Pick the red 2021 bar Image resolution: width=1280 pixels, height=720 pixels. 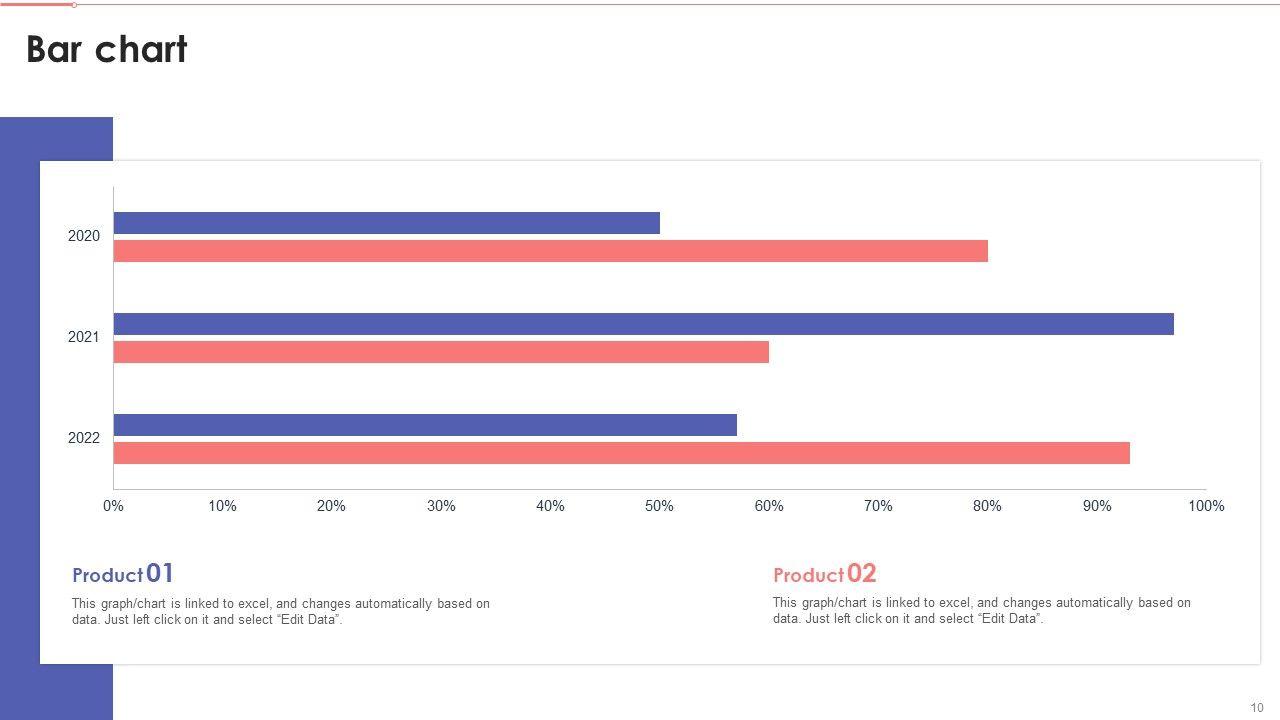441,352
